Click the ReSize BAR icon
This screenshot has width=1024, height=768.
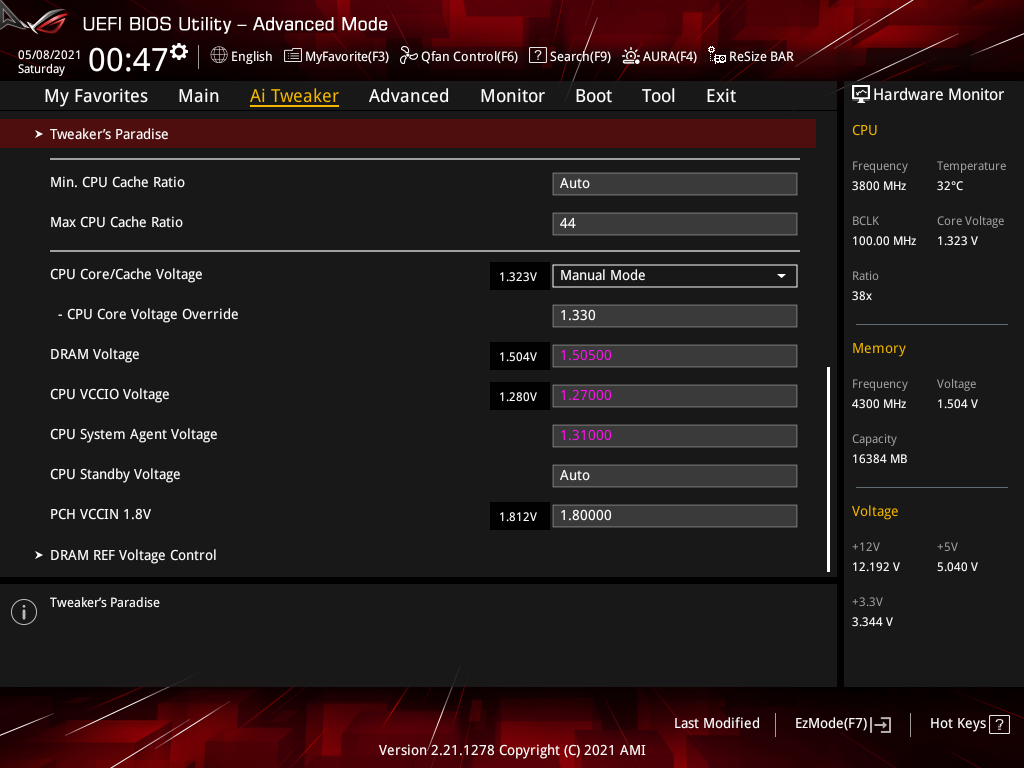716,56
